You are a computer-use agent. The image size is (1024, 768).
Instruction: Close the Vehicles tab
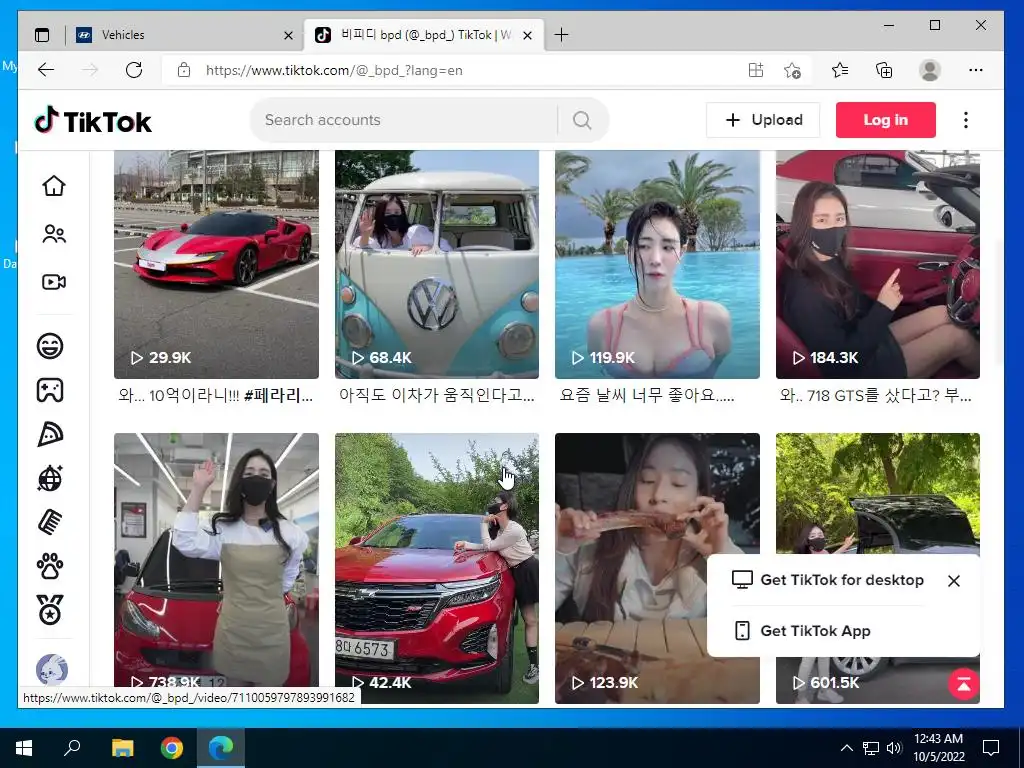288,36
